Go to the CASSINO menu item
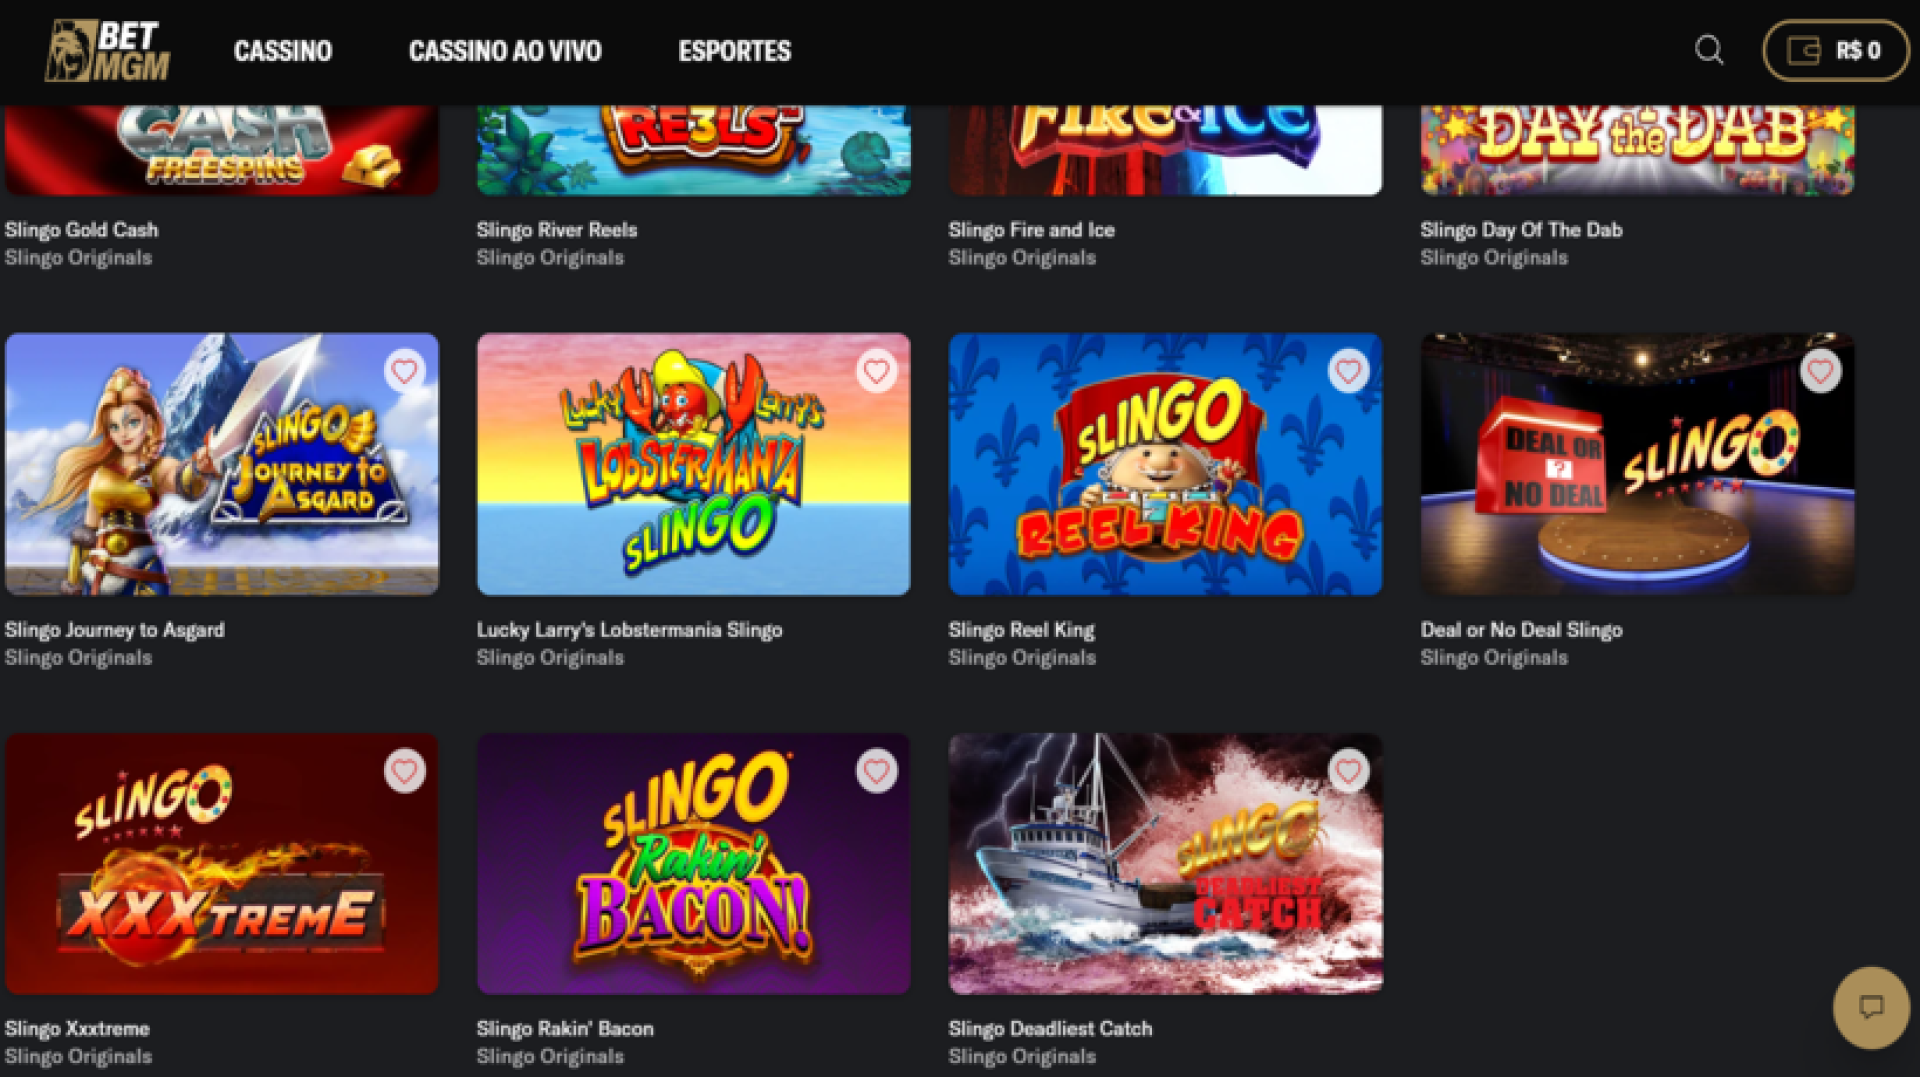This screenshot has width=1920, height=1077. point(283,51)
